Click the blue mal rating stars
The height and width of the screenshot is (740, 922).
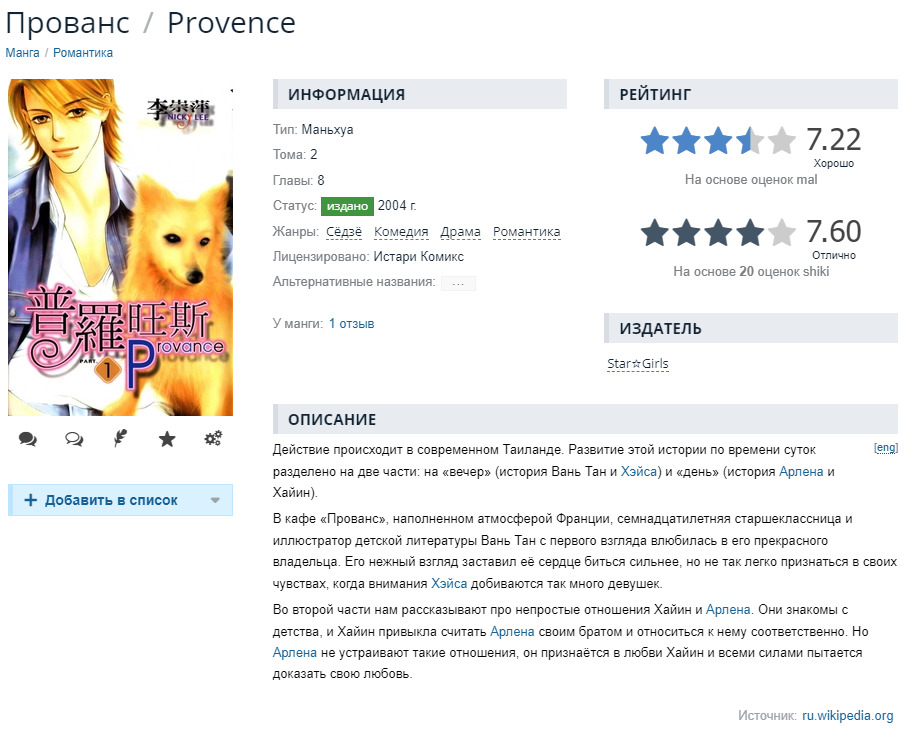(x=717, y=141)
